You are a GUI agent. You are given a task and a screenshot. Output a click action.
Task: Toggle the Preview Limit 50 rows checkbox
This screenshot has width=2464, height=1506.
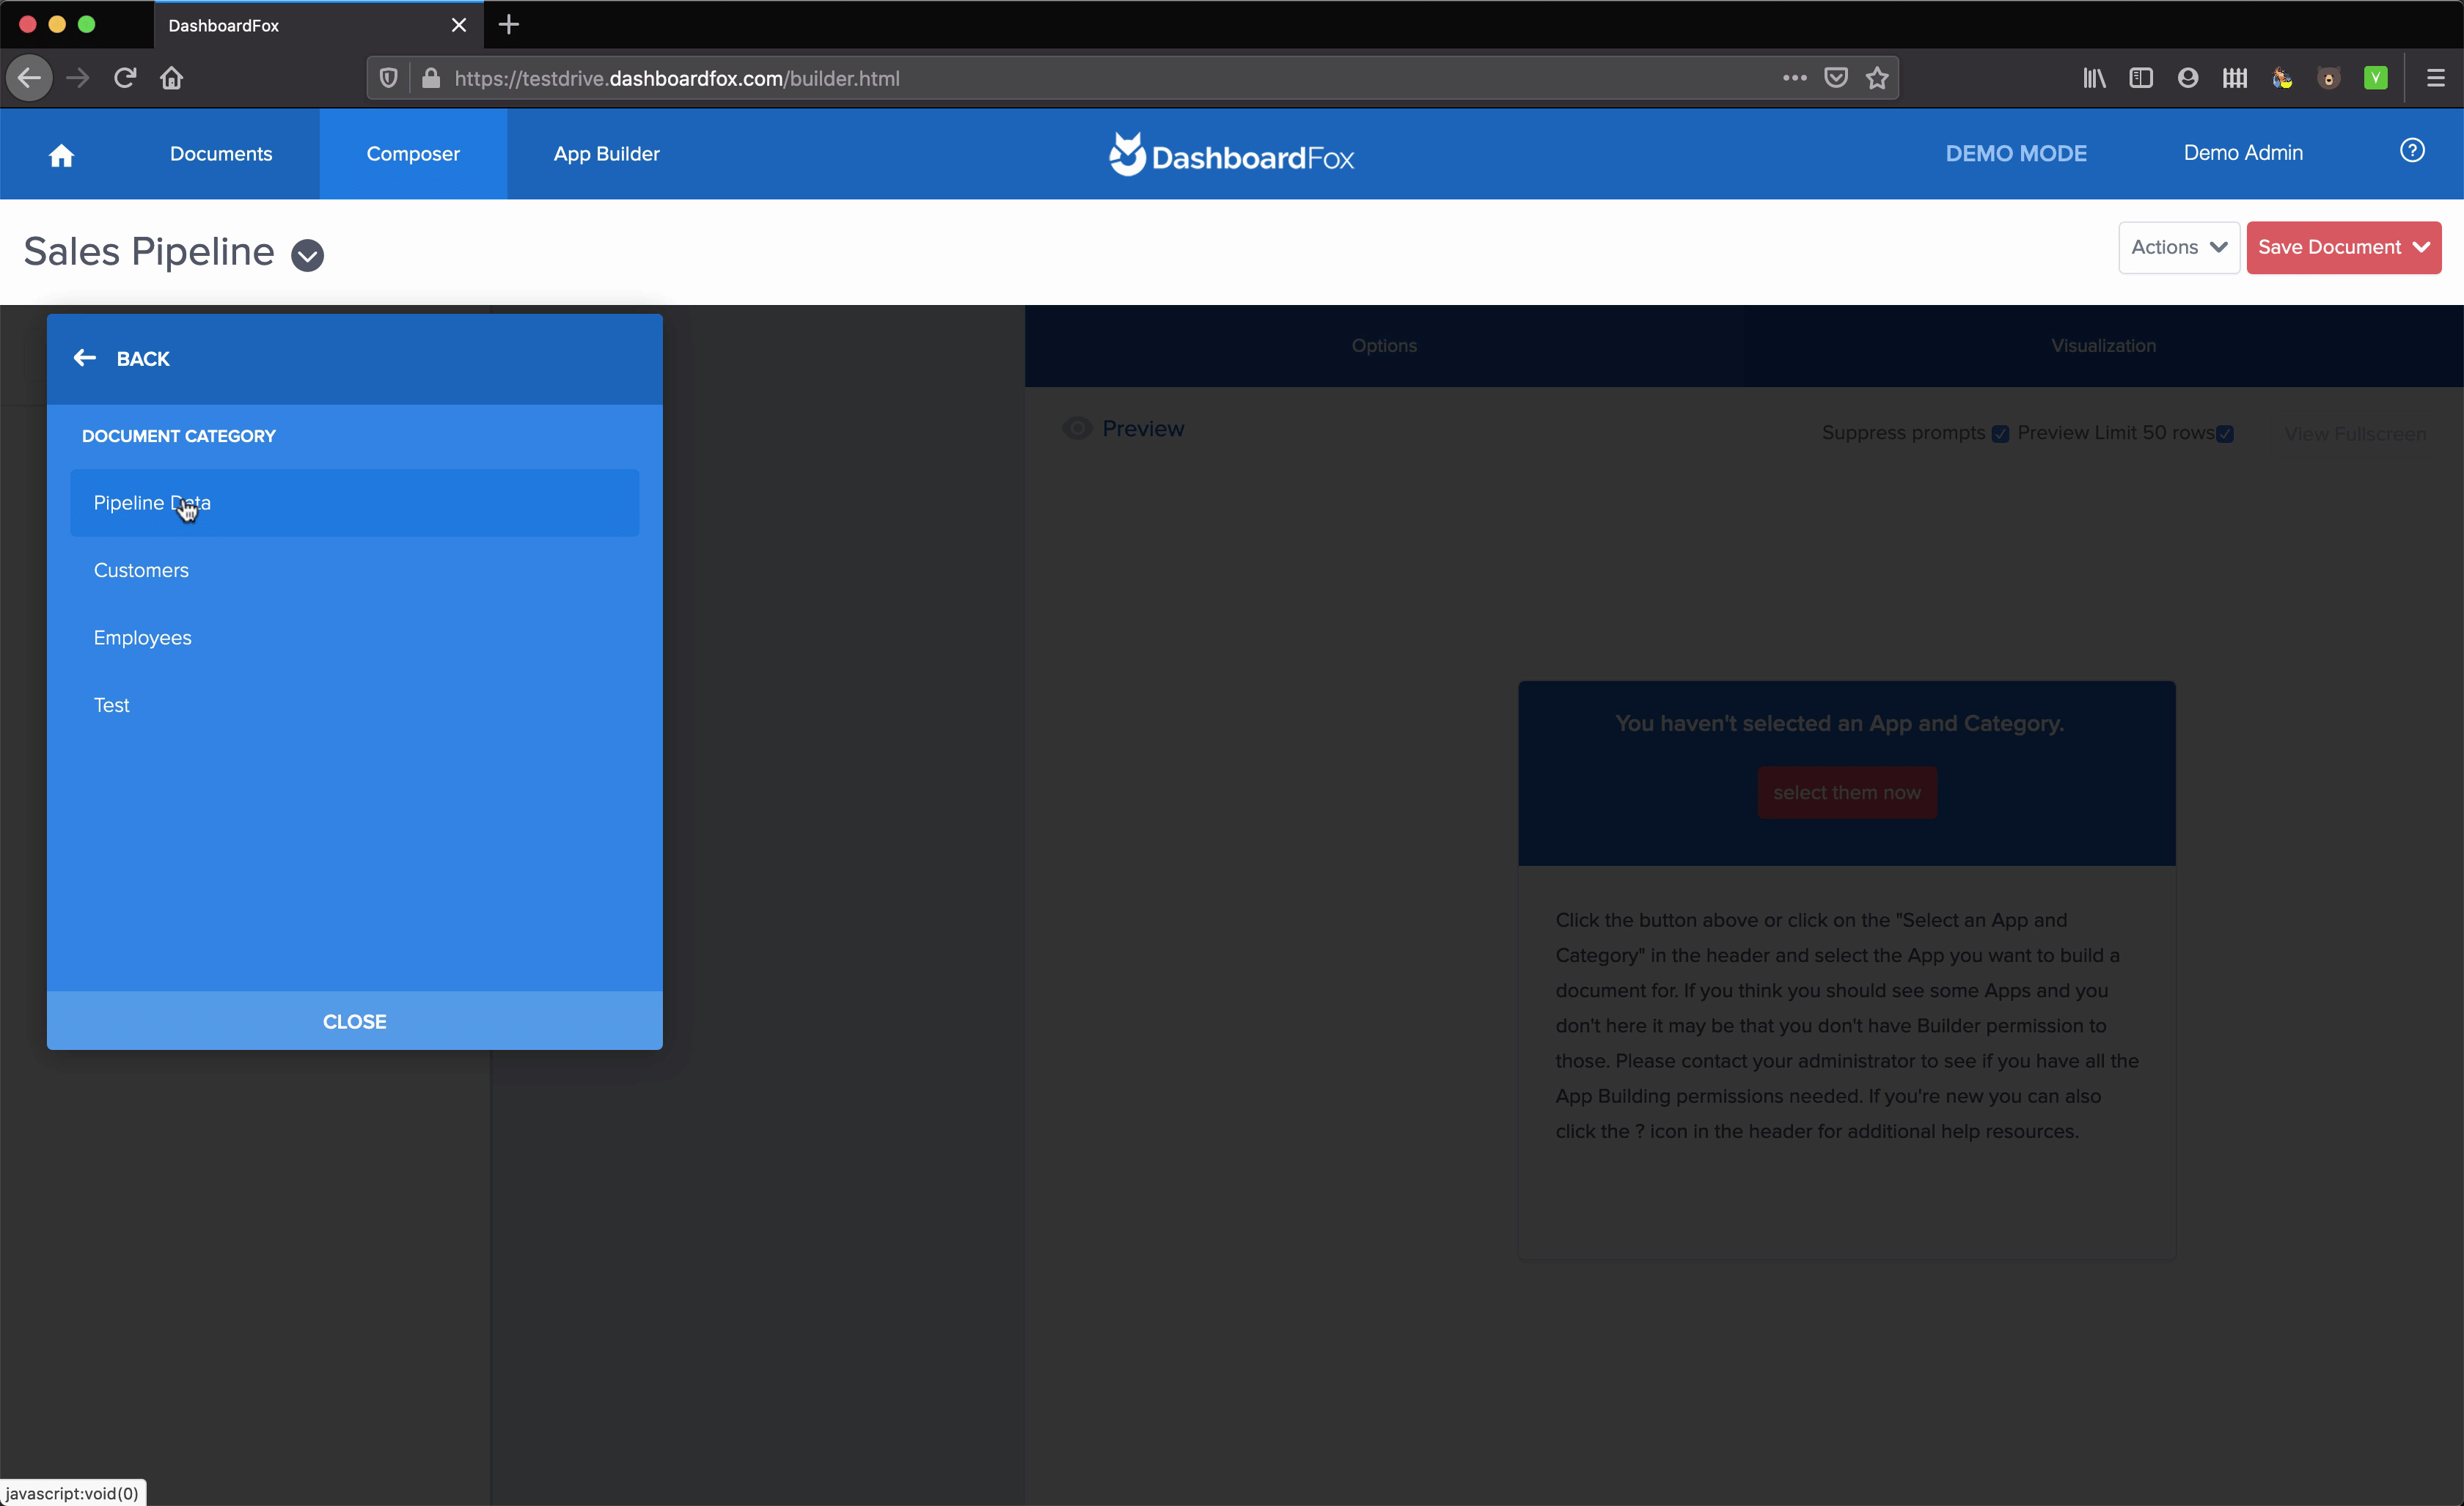2225,434
